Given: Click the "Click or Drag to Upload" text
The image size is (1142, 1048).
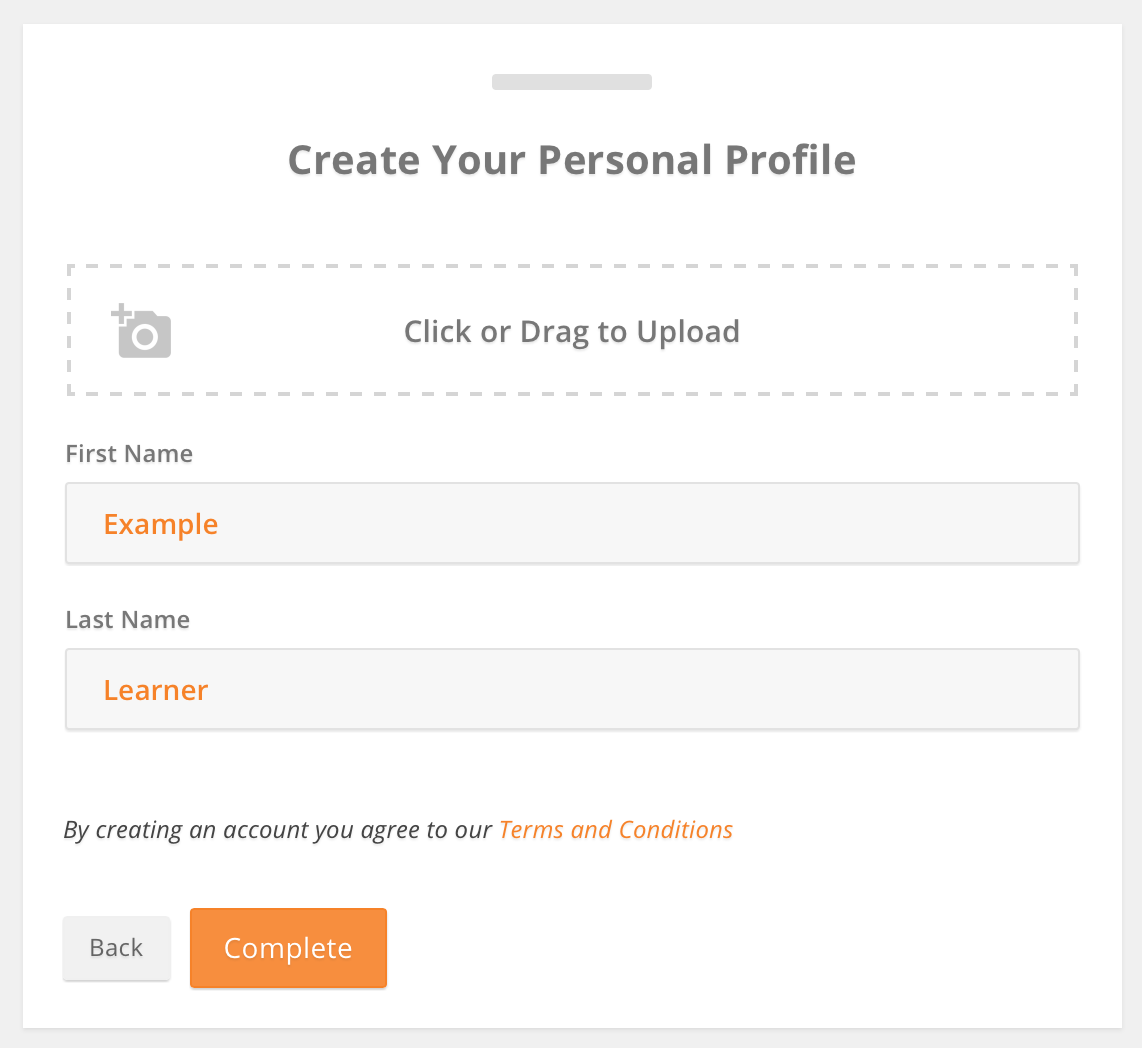Looking at the screenshot, I should coord(572,331).
